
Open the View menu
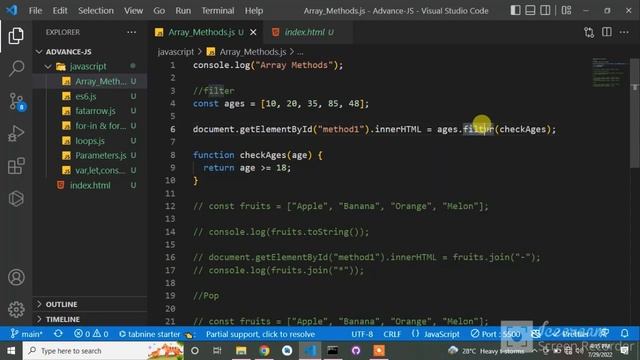click(x=133, y=11)
